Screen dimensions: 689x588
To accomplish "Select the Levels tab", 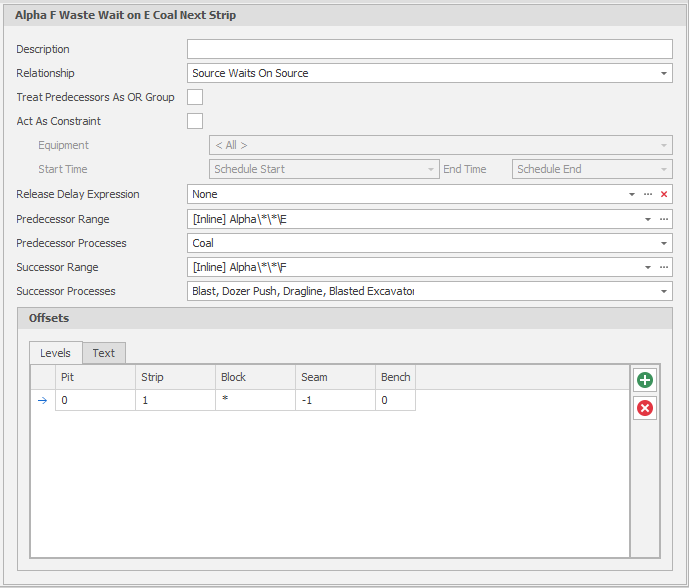I will (55, 353).
